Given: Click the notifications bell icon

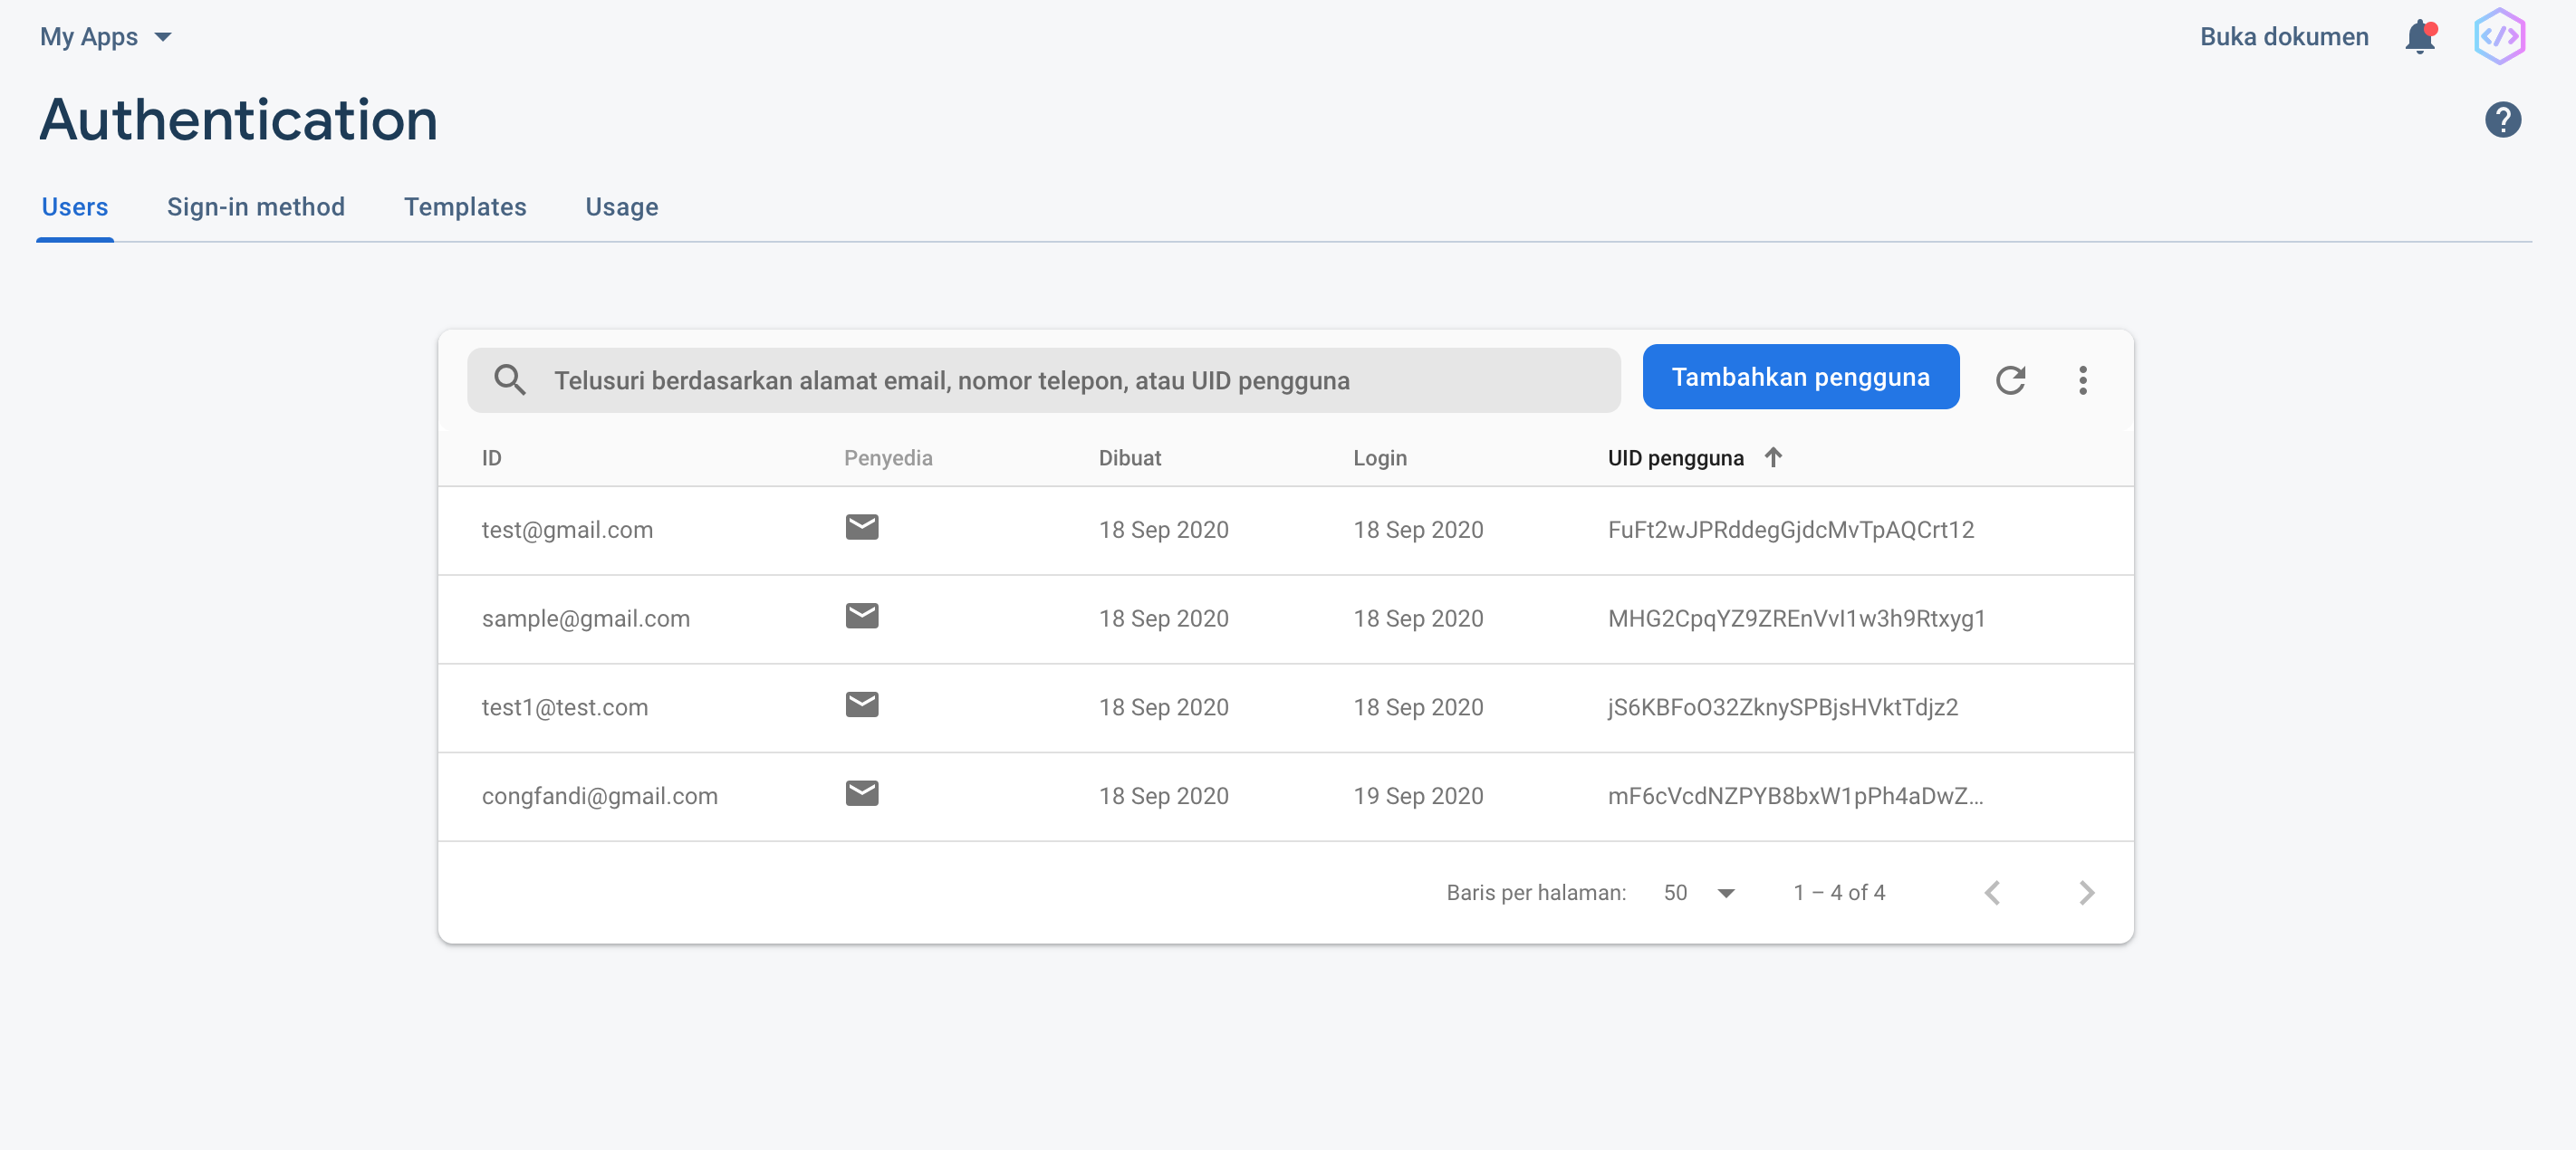Looking at the screenshot, I should [2419, 37].
